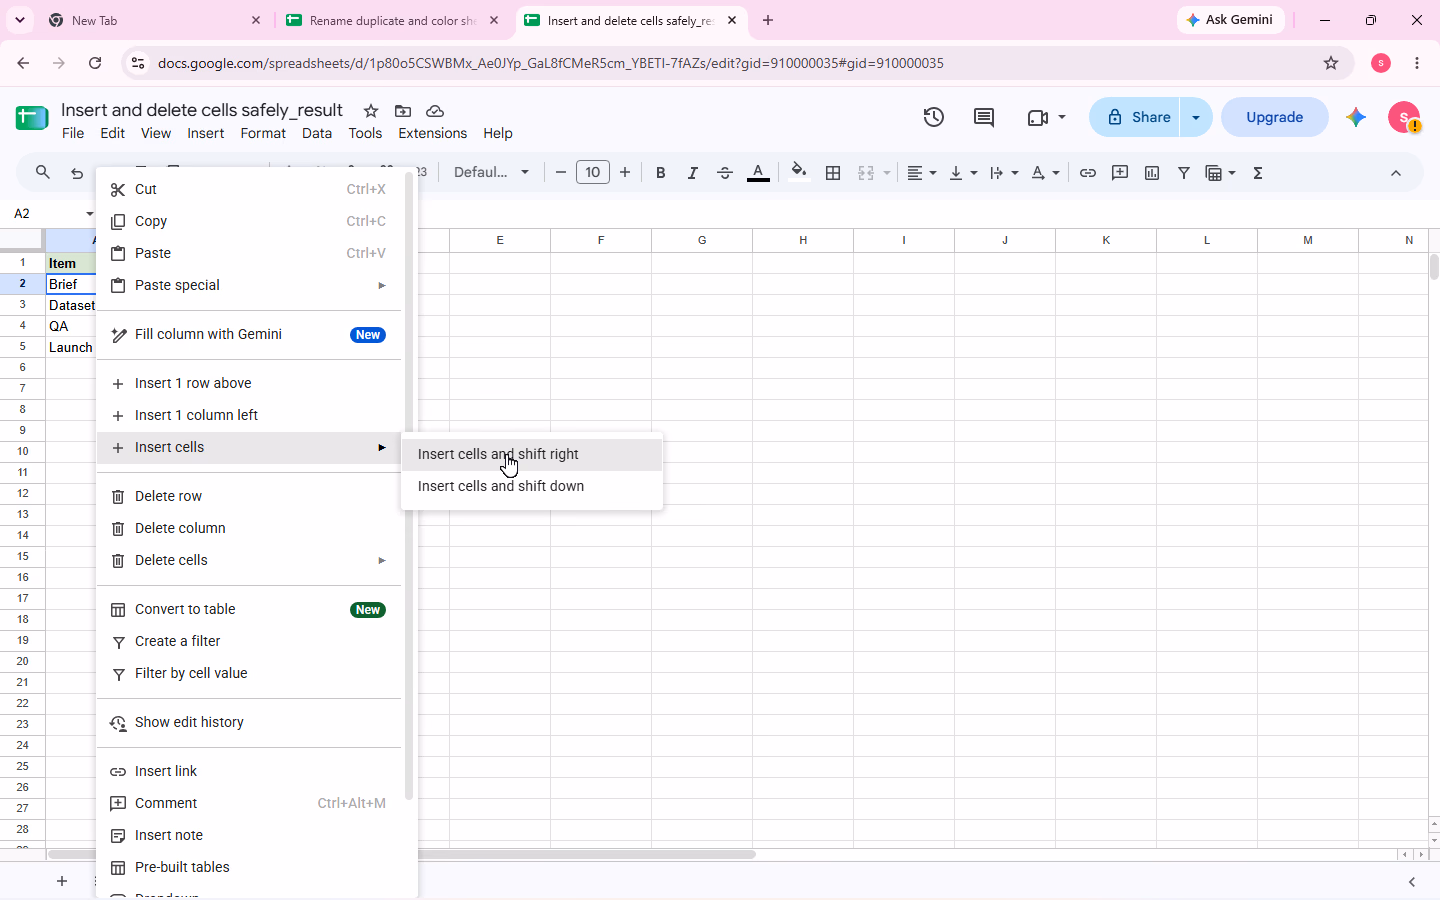Open version history clock icon
1440x900 pixels.
933,117
